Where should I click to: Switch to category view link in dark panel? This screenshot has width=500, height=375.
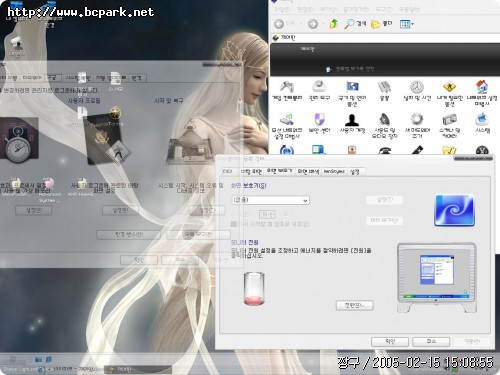click(x=350, y=69)
